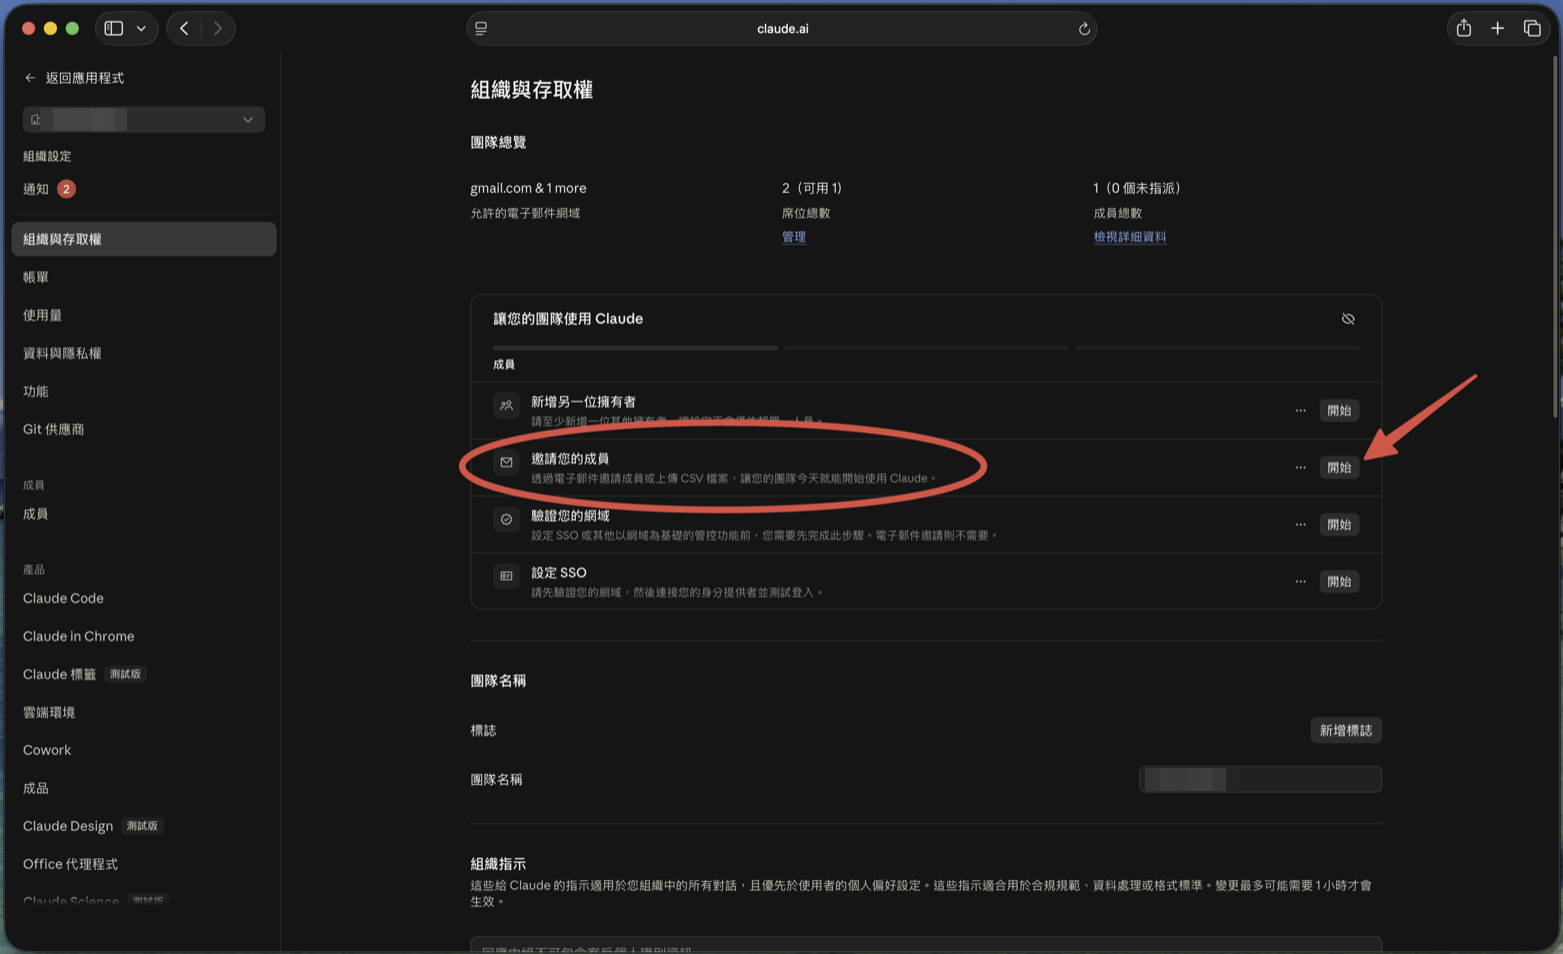This screenshot has width=1563, height=954.
Task: Open 通知 with the 2 badge
Action: point(49,189)
